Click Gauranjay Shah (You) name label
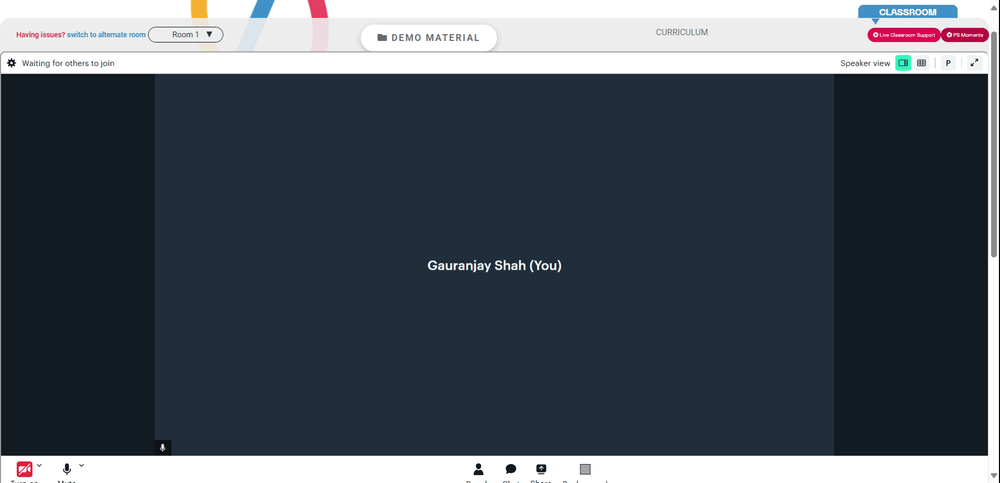Screen dimensions: 1000x483 [x=494, y=265]
